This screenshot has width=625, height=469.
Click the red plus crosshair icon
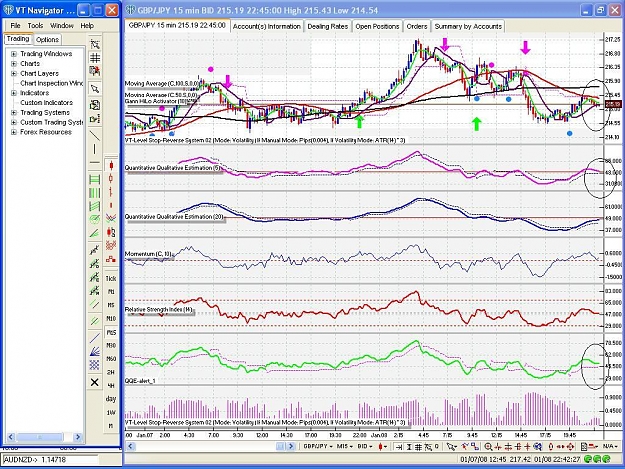[527, 447]
